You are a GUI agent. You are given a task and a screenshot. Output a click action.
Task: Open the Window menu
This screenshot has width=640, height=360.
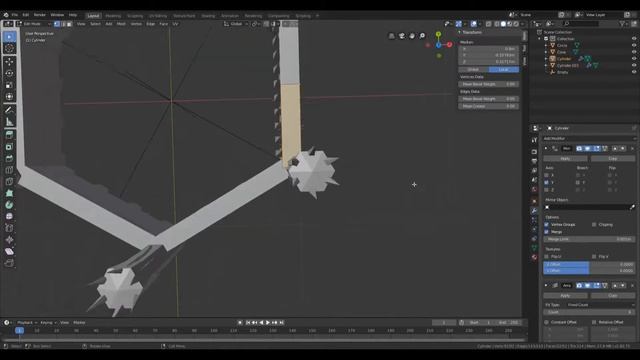(x=57, y=15)
